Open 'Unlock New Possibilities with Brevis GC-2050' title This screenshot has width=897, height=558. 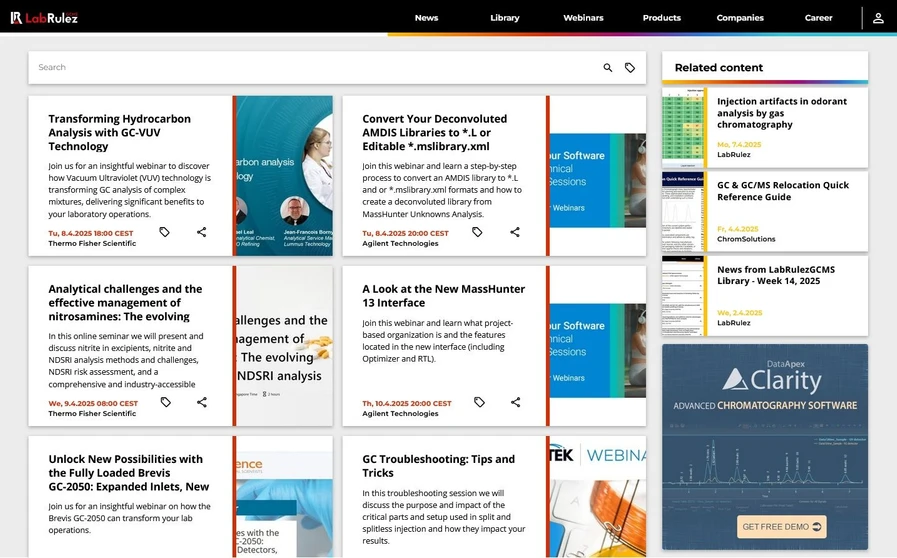(129, 473)
